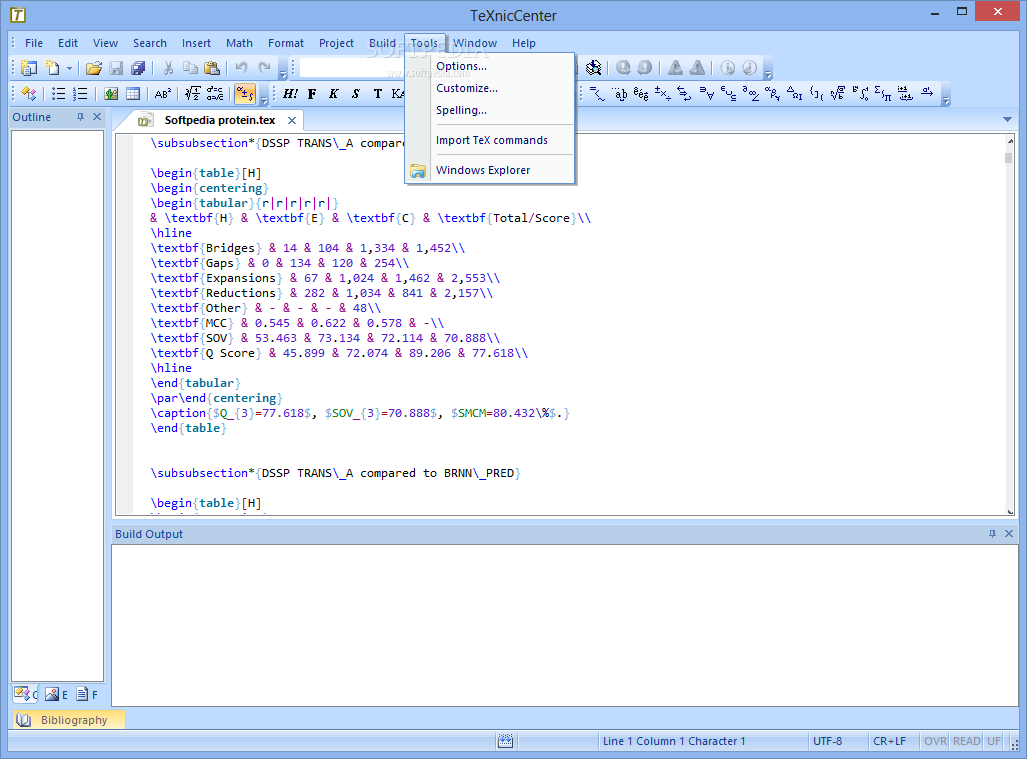Choose Import TeX commands
This screenshot has height=759, width=1027.
pos(491,140)
